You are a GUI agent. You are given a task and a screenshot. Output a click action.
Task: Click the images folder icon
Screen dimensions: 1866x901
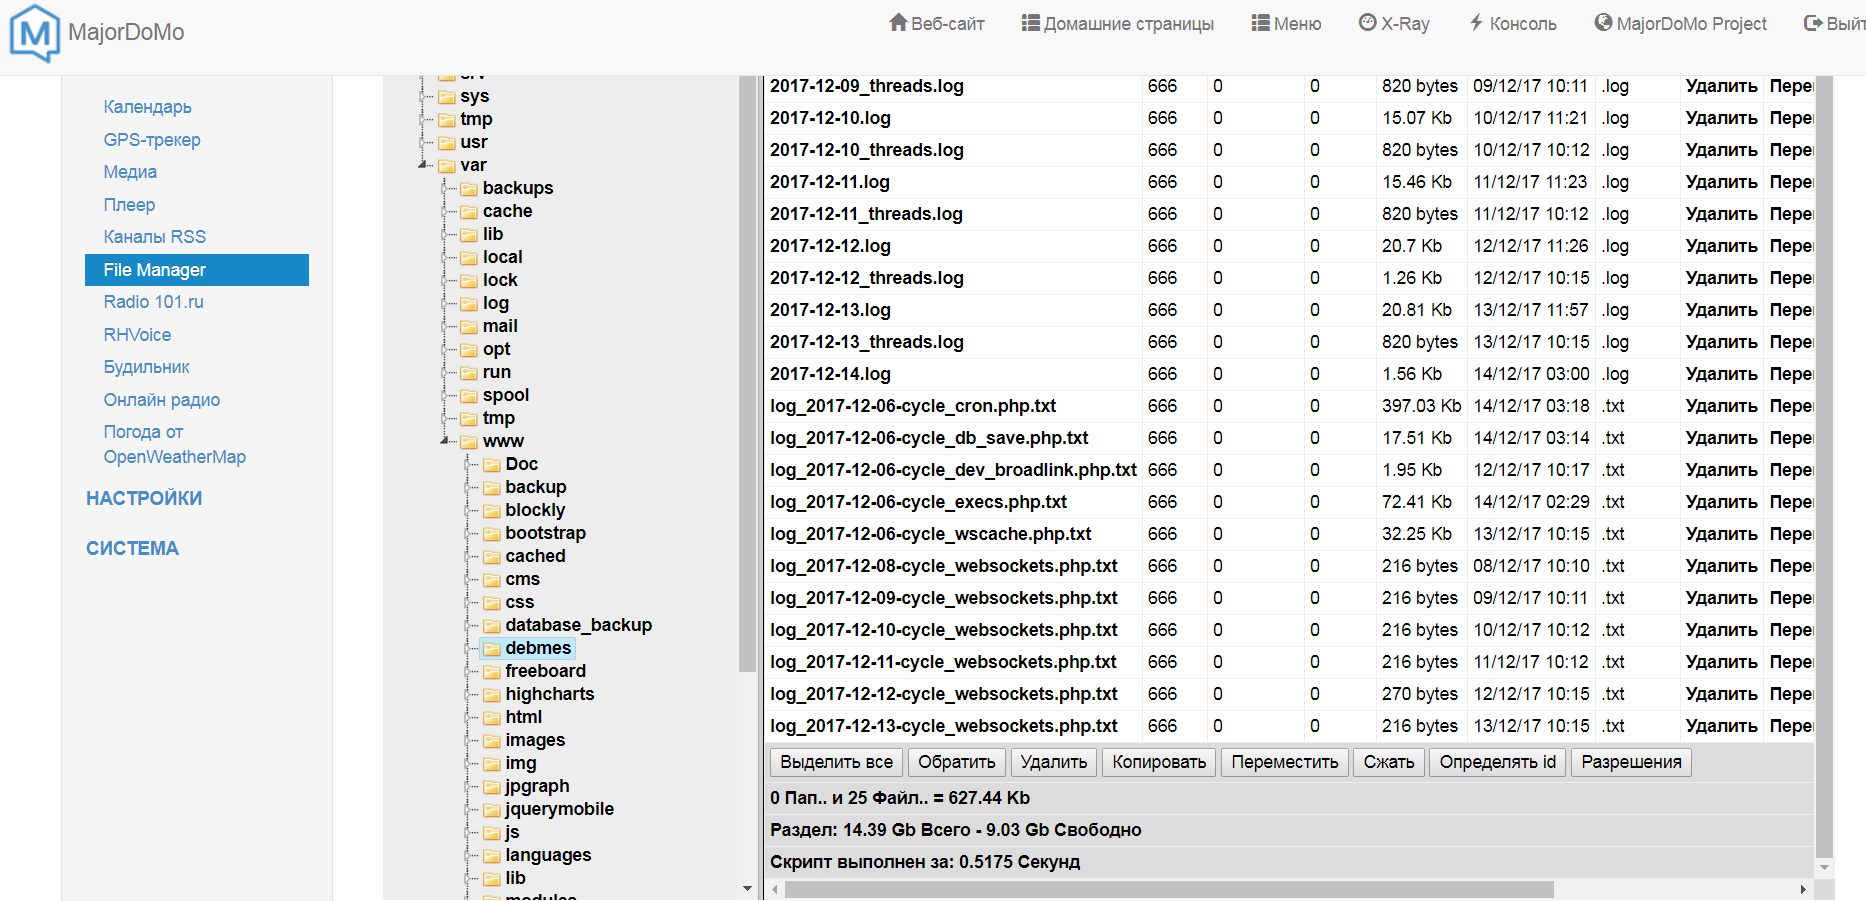(492, 741)
